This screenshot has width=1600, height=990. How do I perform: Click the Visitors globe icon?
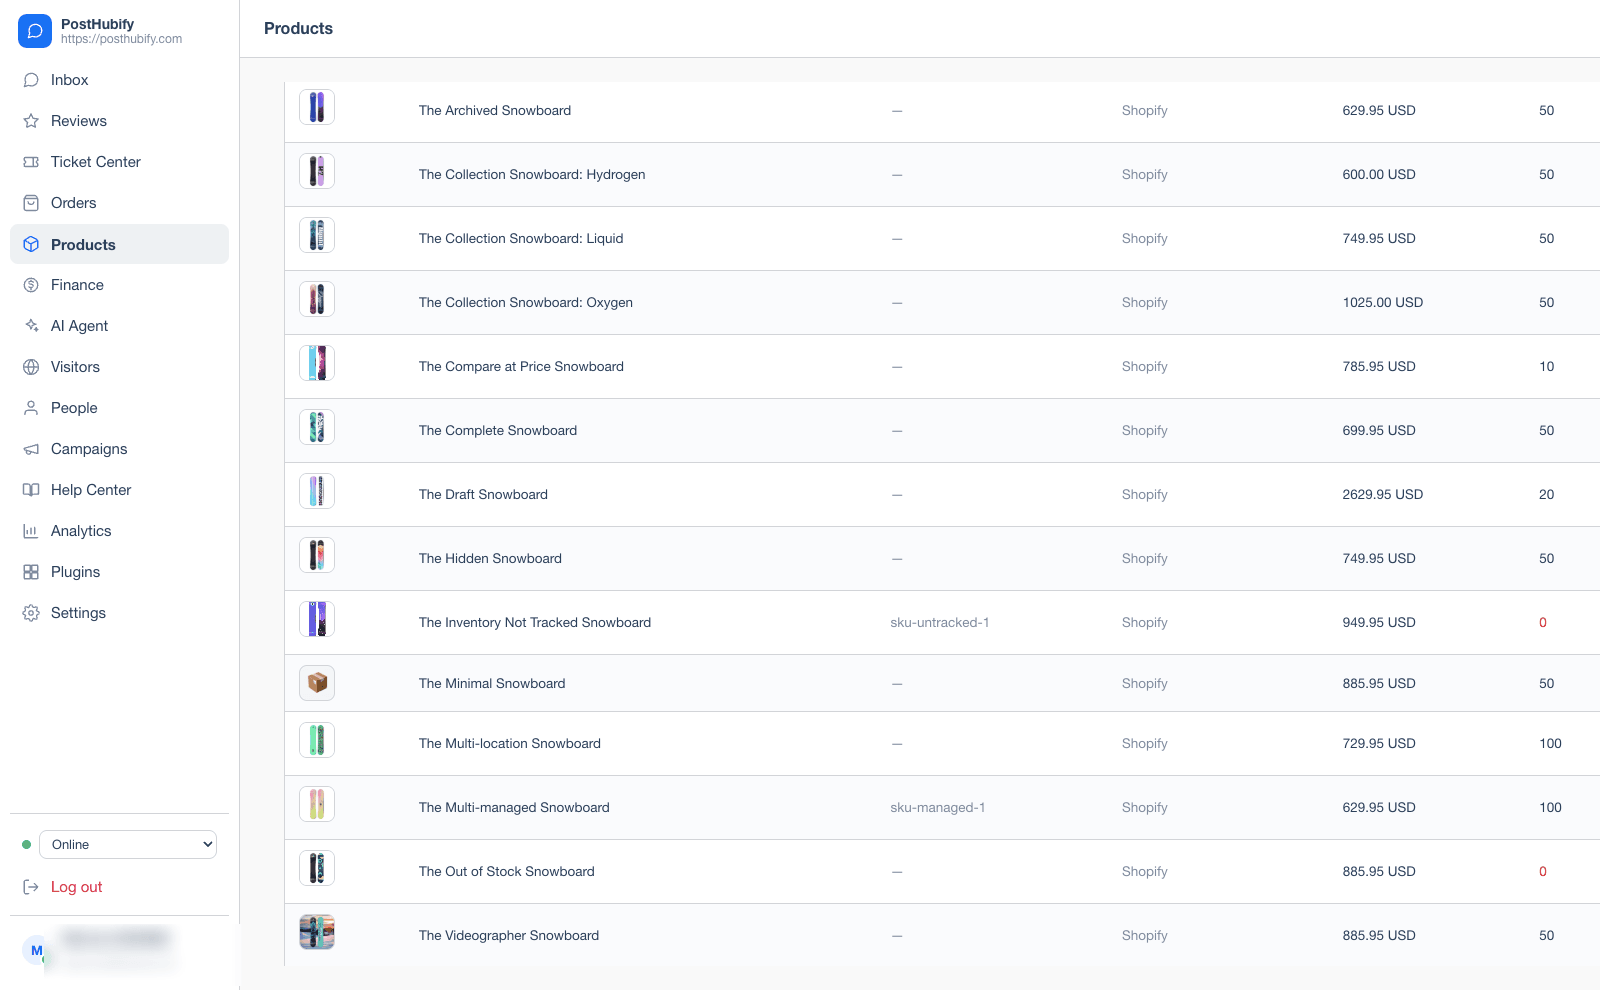[x=31, y=367]
